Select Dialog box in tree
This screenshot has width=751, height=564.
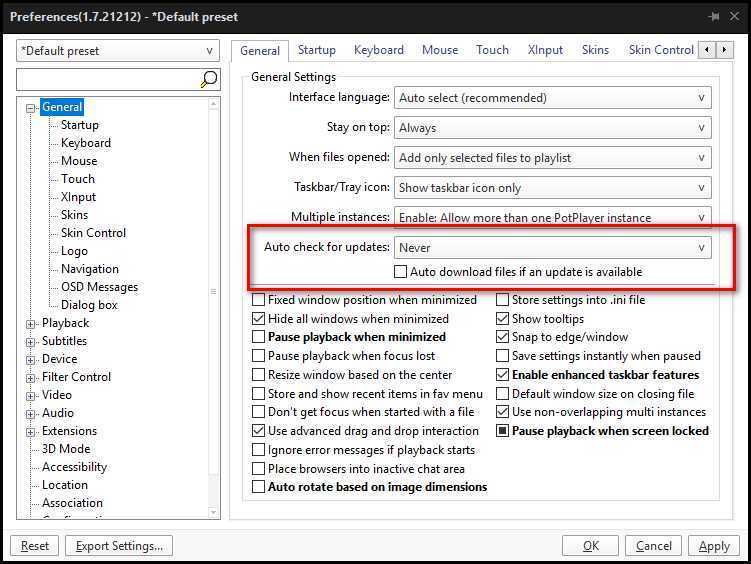pyautogui.click(x=89, y=305)
